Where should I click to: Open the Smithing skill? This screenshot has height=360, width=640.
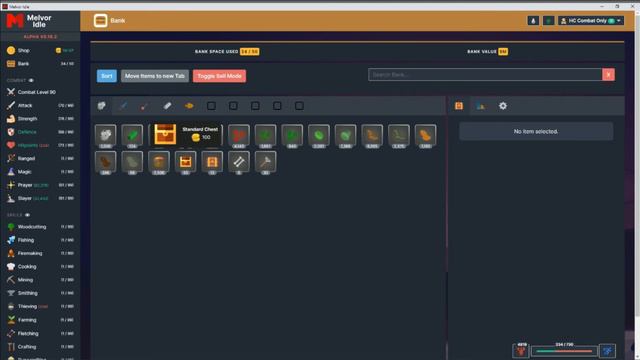(x=40, y=293)
